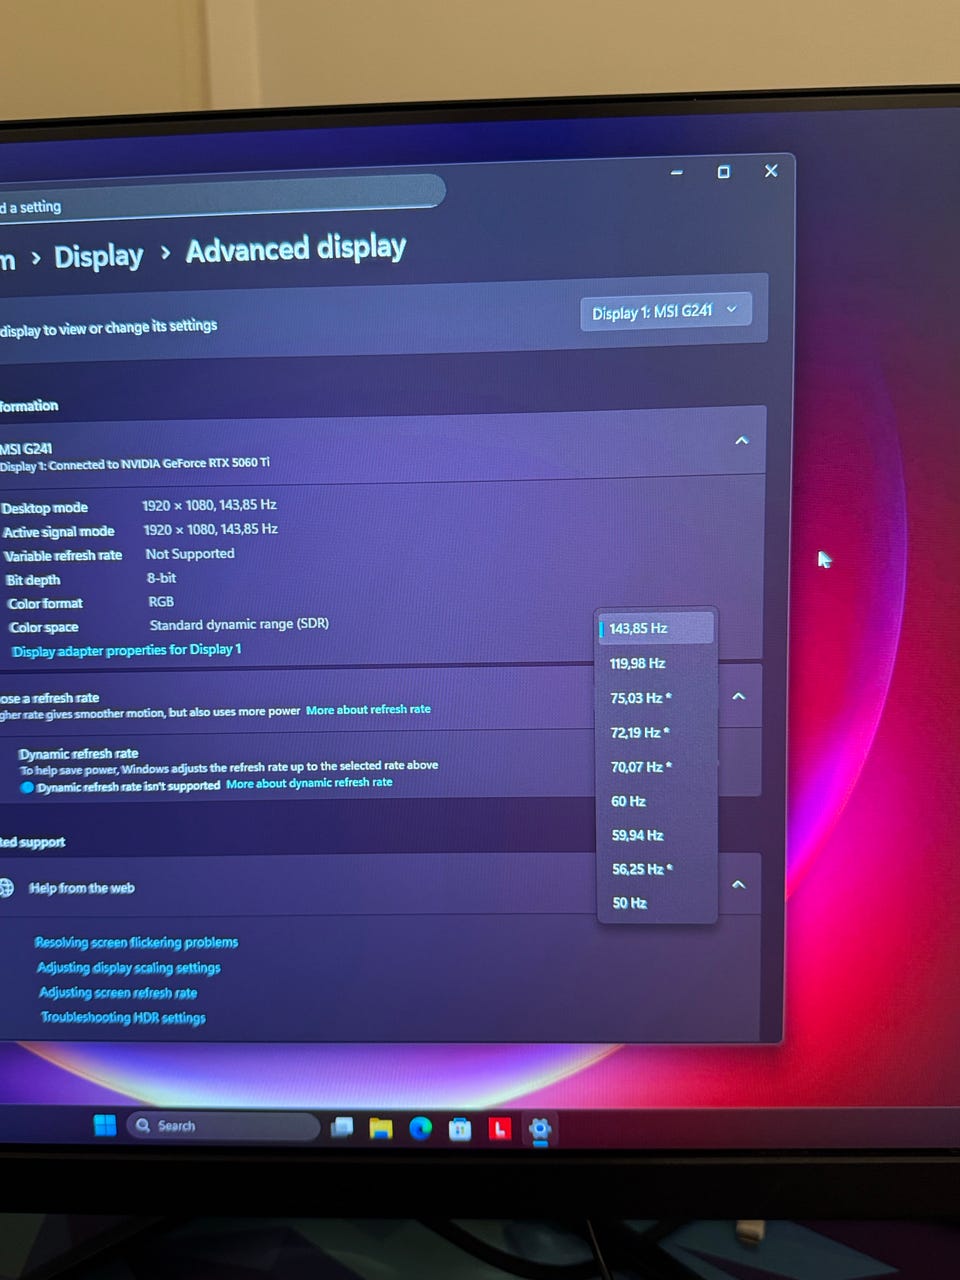
Task: Click the Standard dynamic range (SDR) value
Action: 239,624
